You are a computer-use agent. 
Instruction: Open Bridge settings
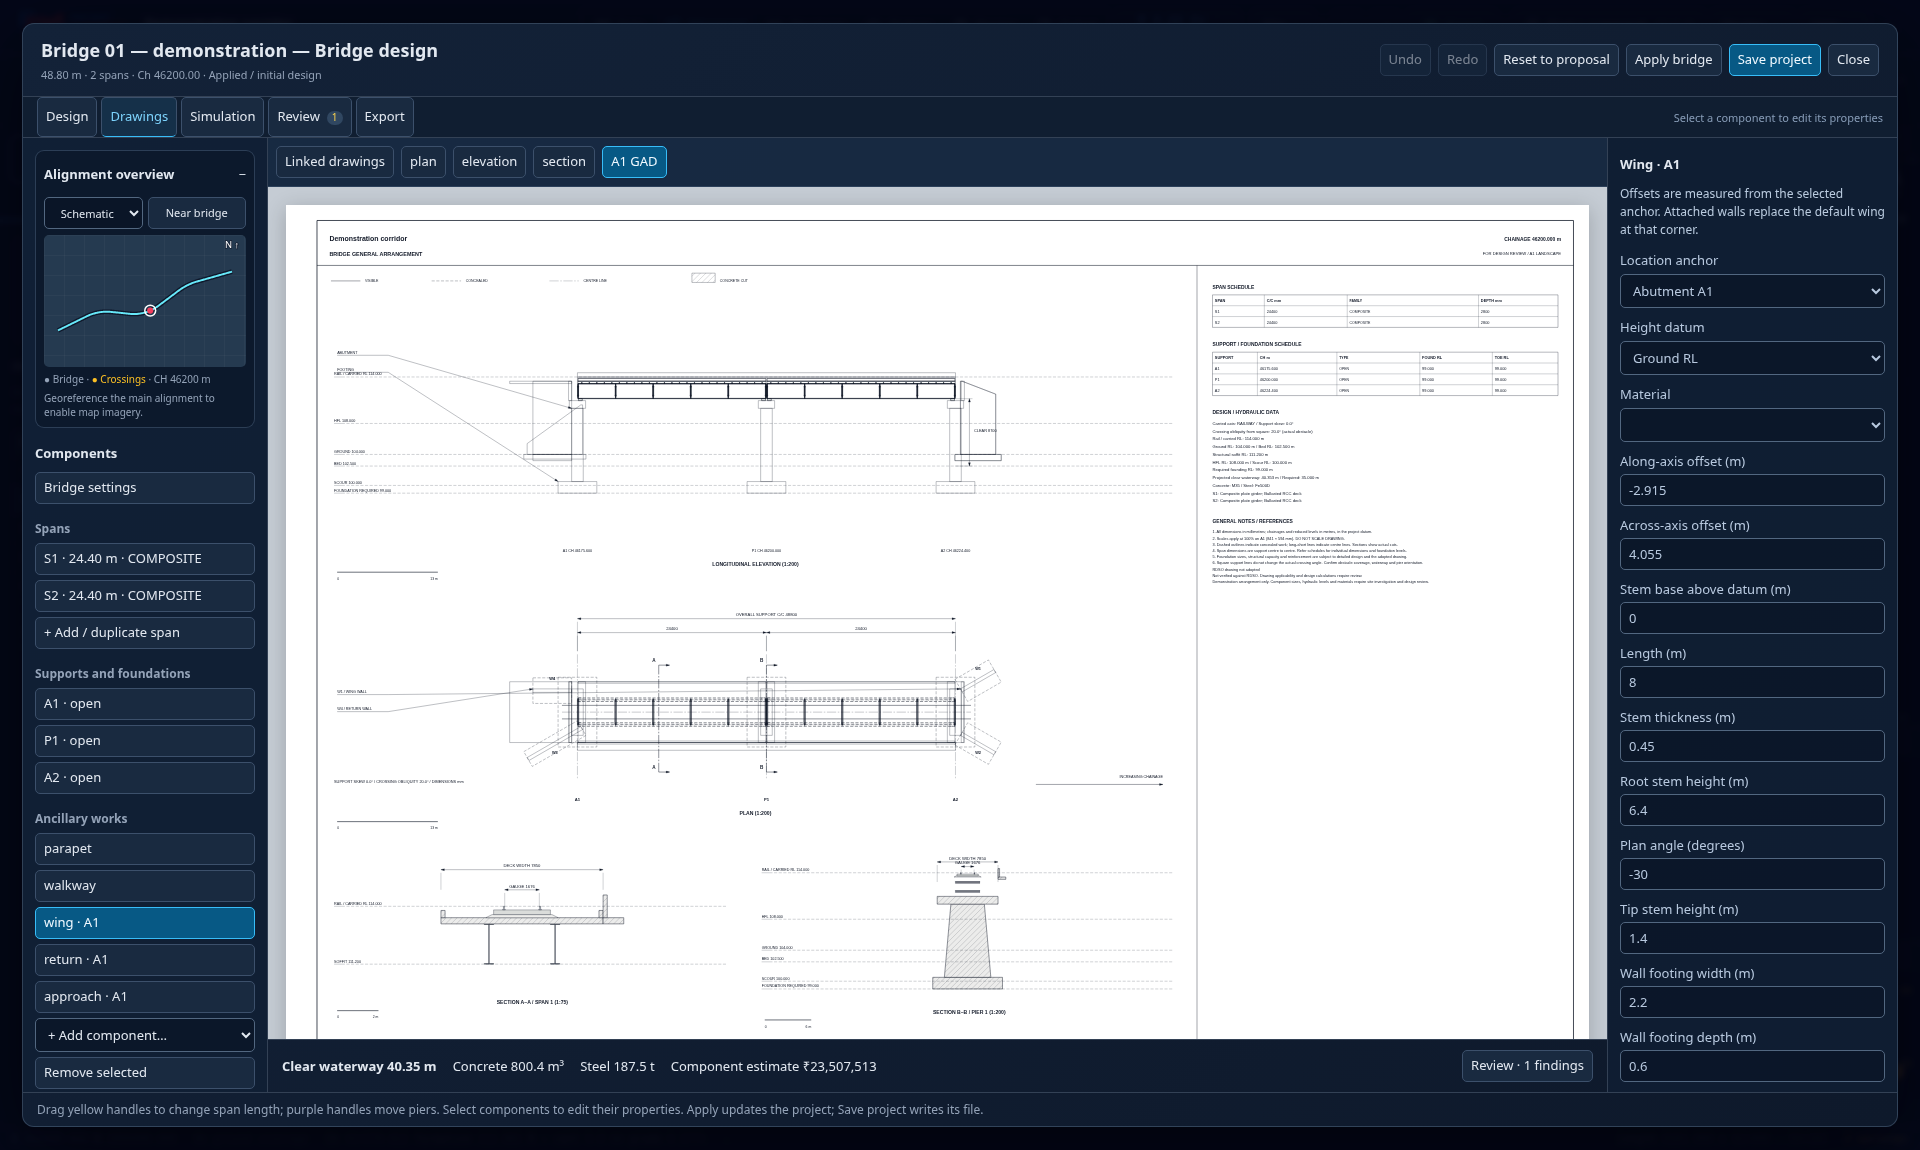coord(145,488)
